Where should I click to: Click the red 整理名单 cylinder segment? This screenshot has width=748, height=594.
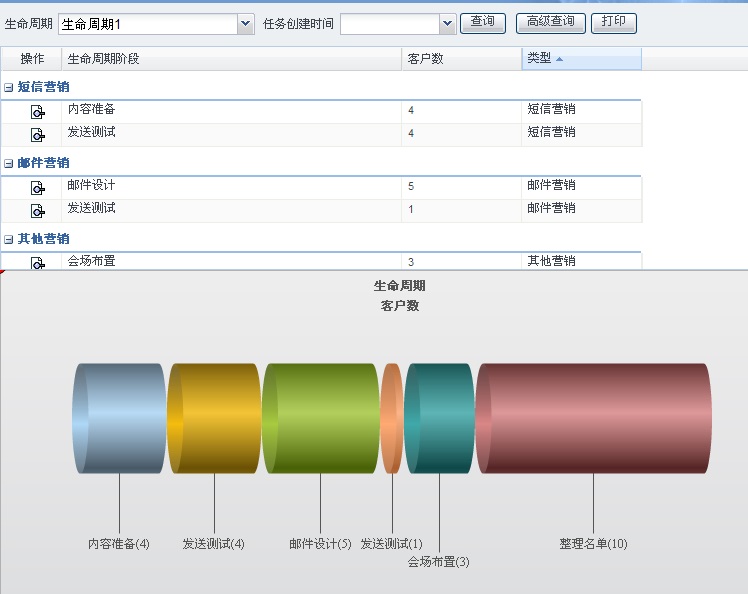[594, 418]
